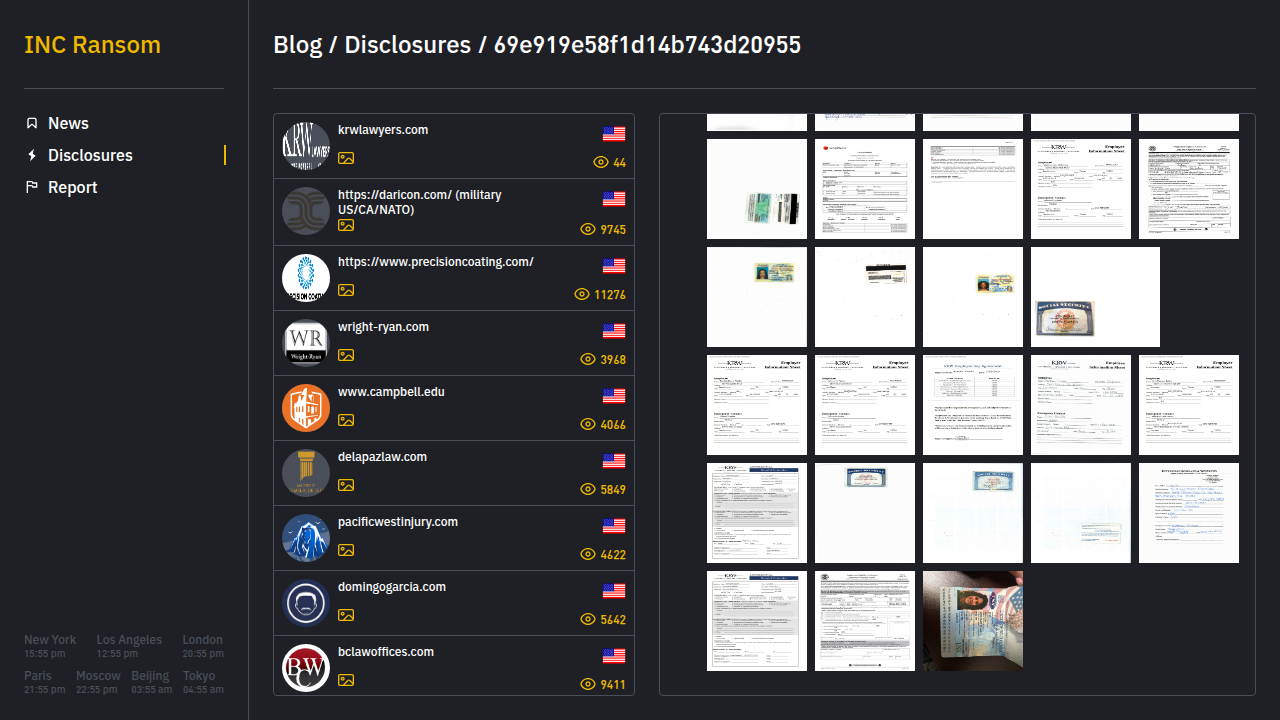The height and width of the screenshot is (720, 1280).
Task: Click the eye icon next to 44 views
Action: 601,162
